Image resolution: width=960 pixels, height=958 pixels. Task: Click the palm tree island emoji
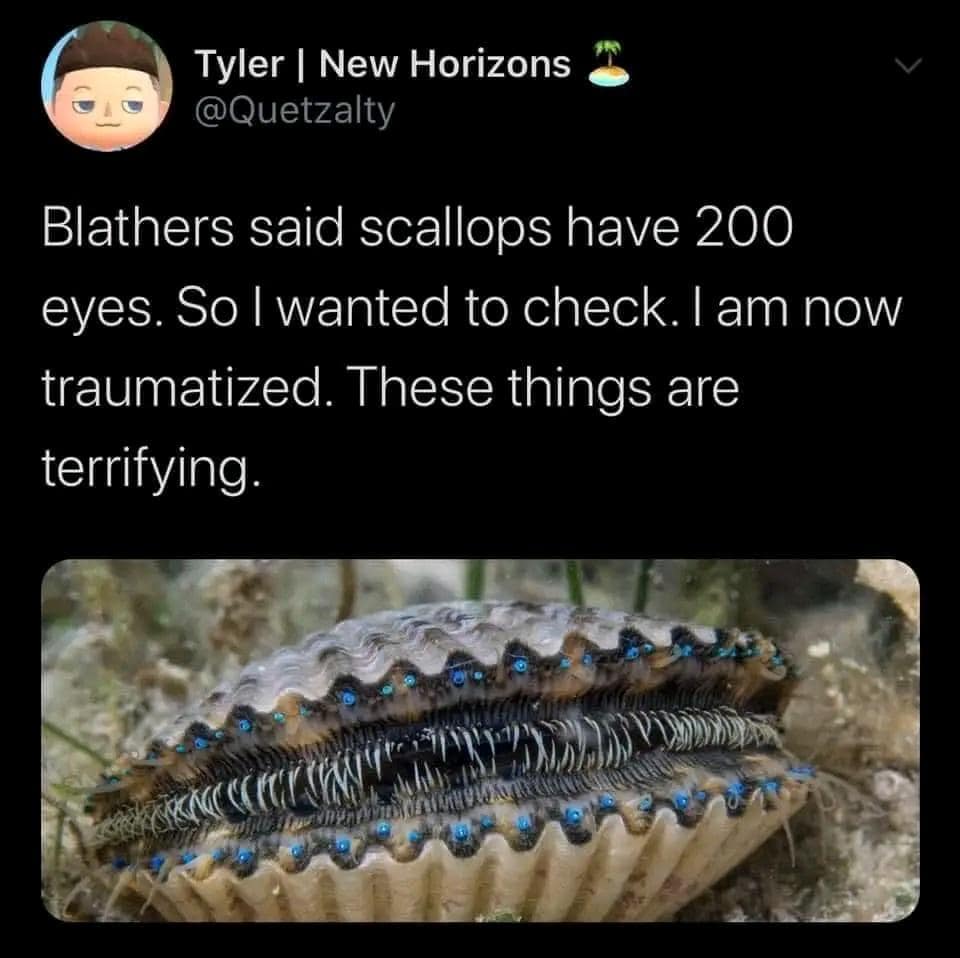point(609,64)
